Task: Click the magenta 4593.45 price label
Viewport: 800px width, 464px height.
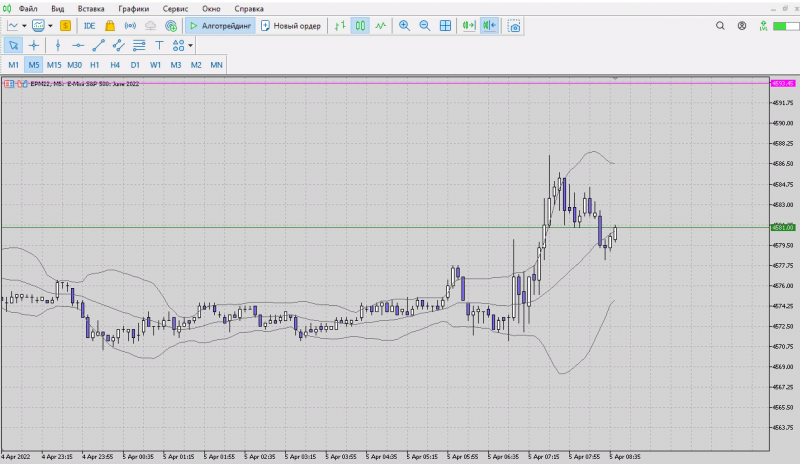Action: [783, 83]
